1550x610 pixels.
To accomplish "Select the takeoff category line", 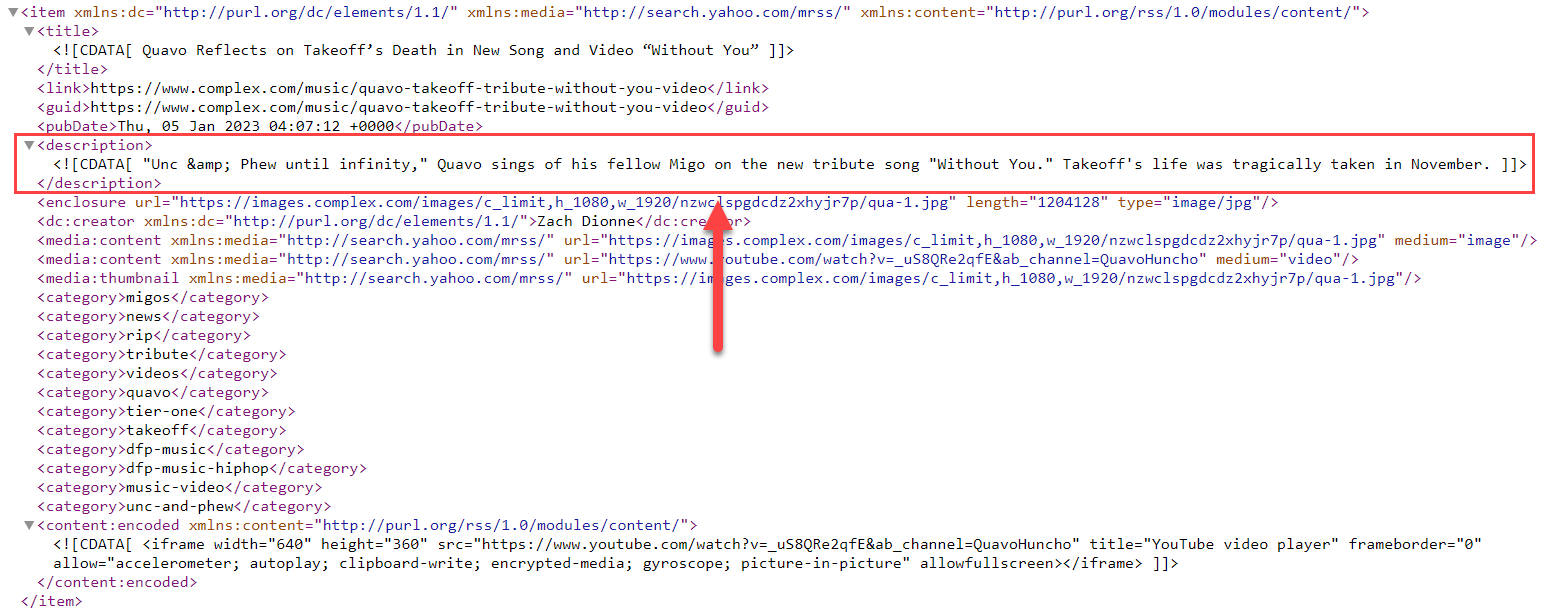I will 162,431.
